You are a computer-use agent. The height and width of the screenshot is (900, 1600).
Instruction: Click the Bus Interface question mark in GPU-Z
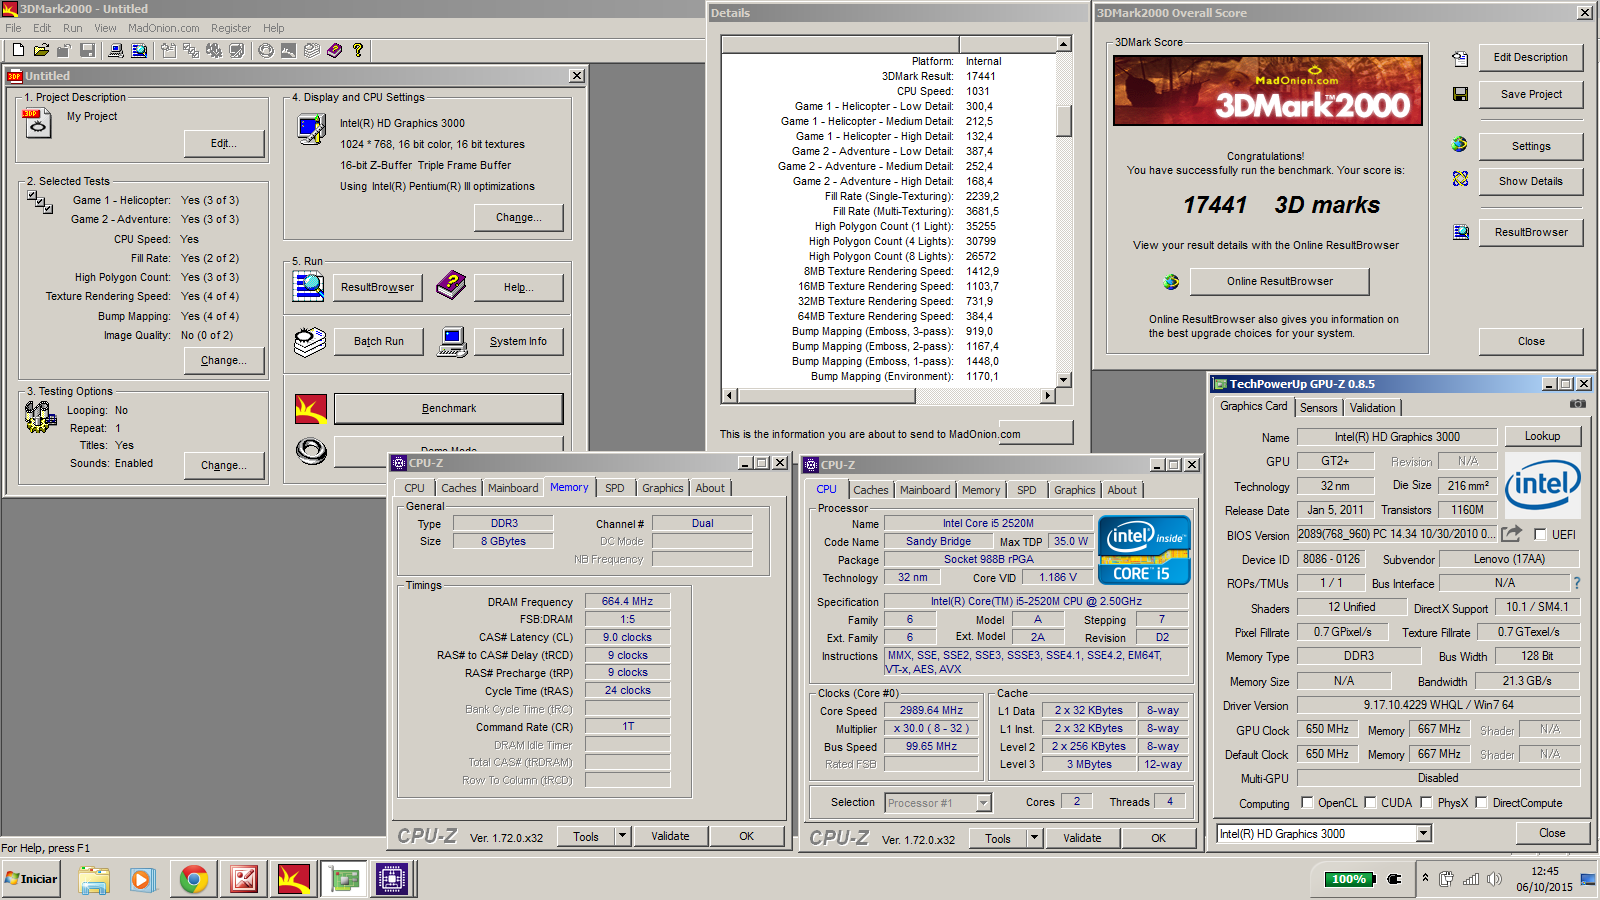point(1577,583)
